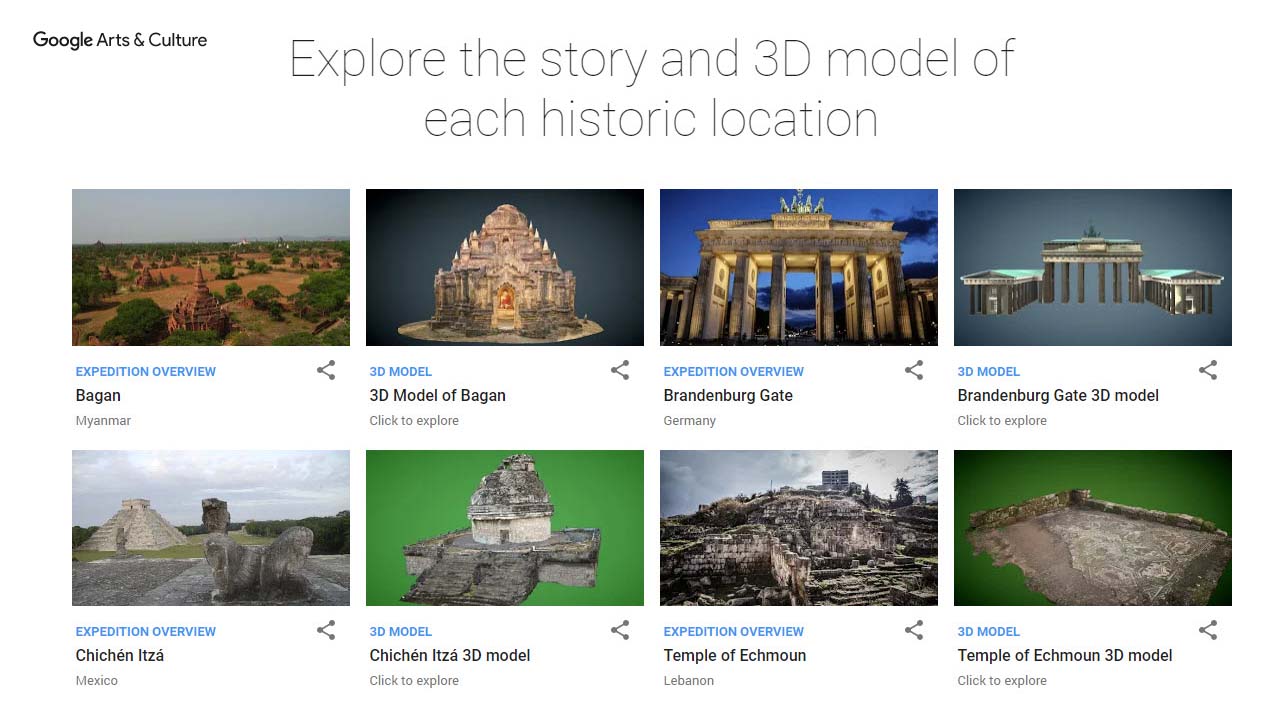Explore the Temple of Echmoun 3D model
The image size is (1280, 720).
[x=1064, y=655]
